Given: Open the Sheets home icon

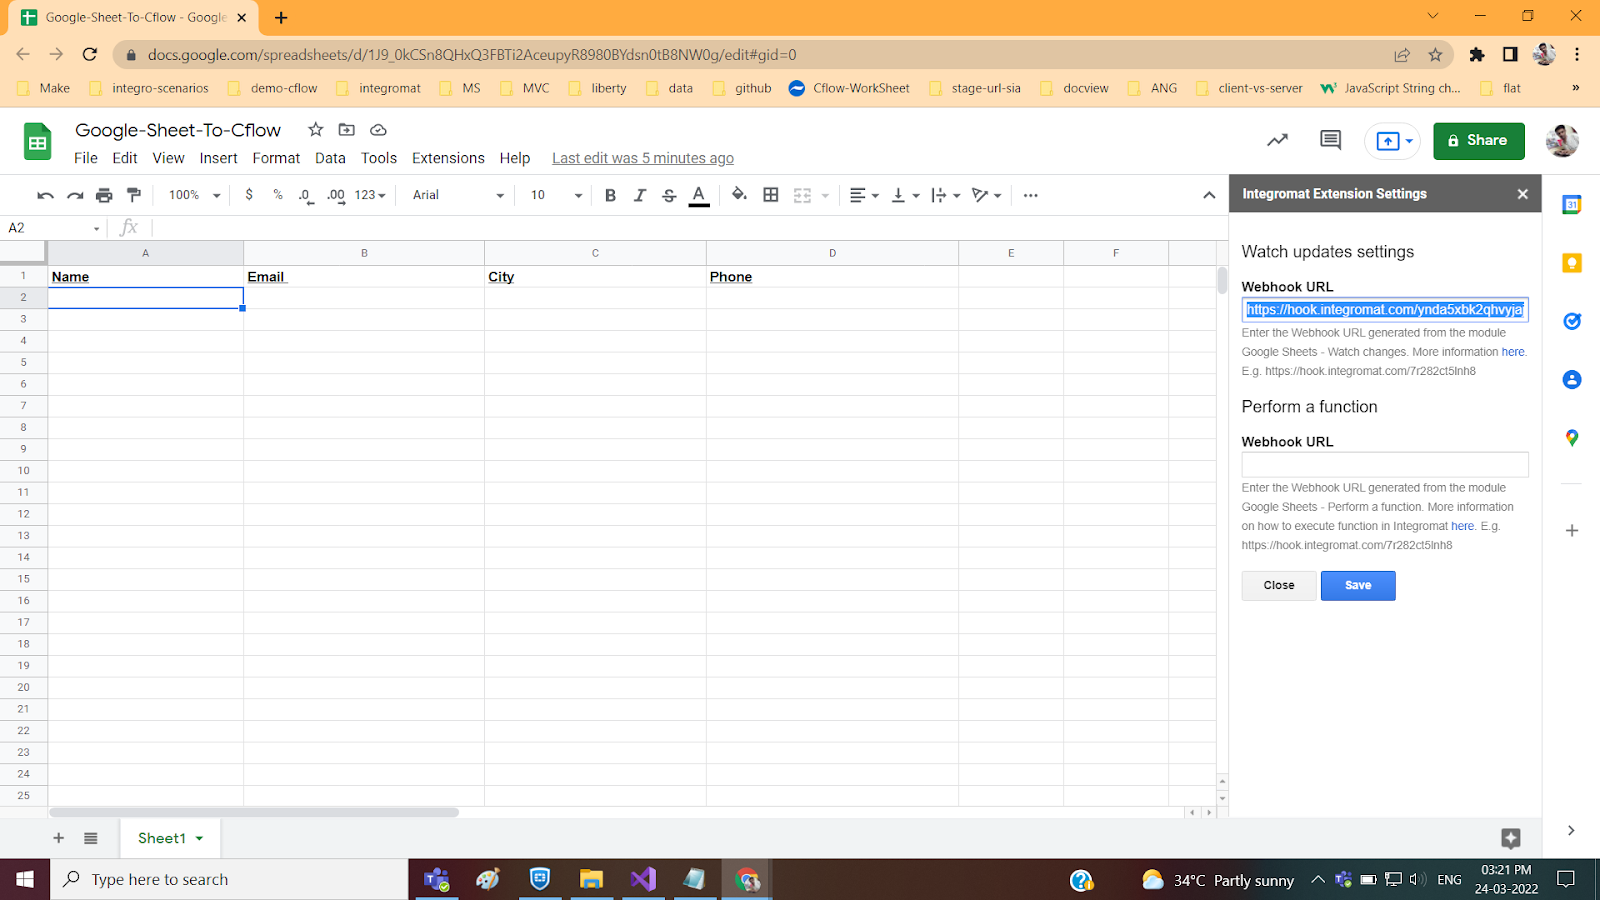Looking at the screenshot, I should (x=38, y=142).
